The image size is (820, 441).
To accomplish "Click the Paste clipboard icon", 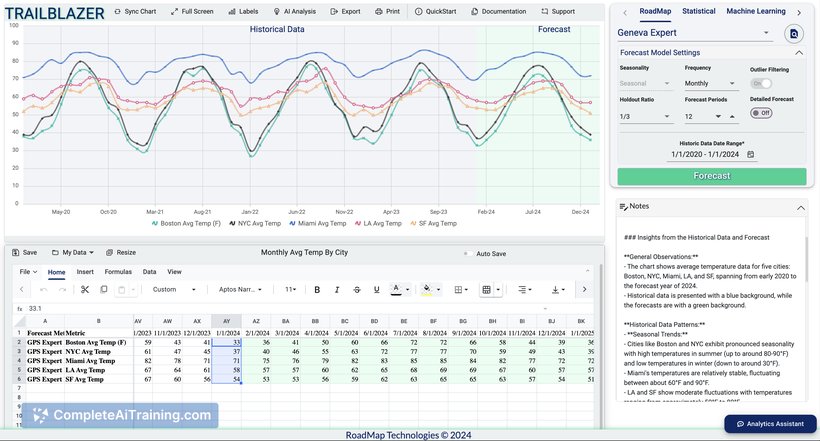I will click(122, 290).
